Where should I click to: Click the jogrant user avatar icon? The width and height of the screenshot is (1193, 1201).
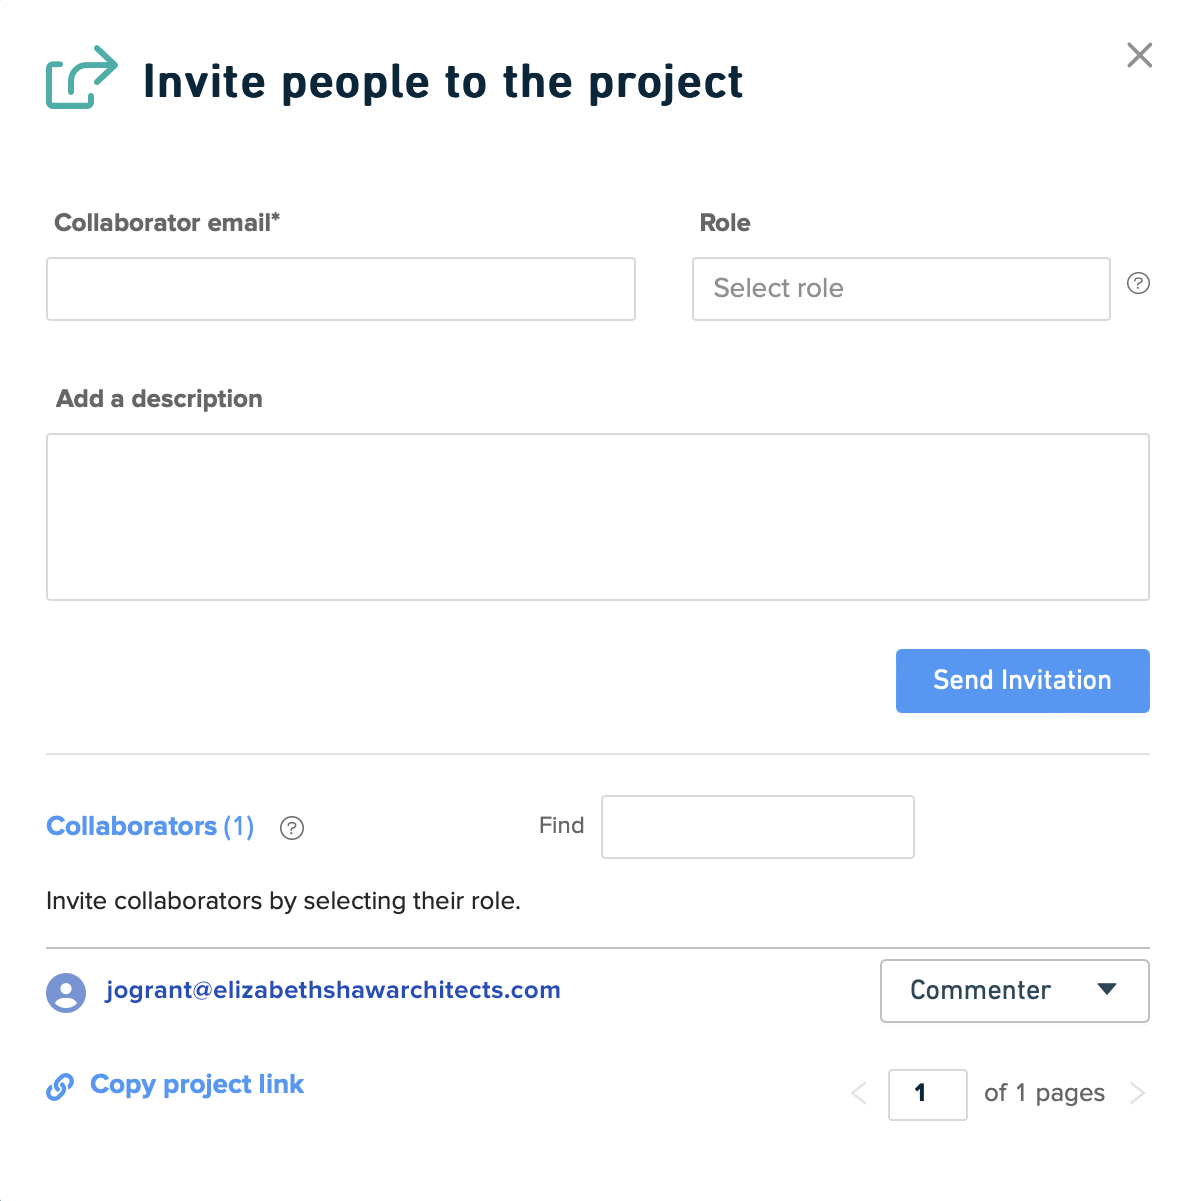pos(66,993)
